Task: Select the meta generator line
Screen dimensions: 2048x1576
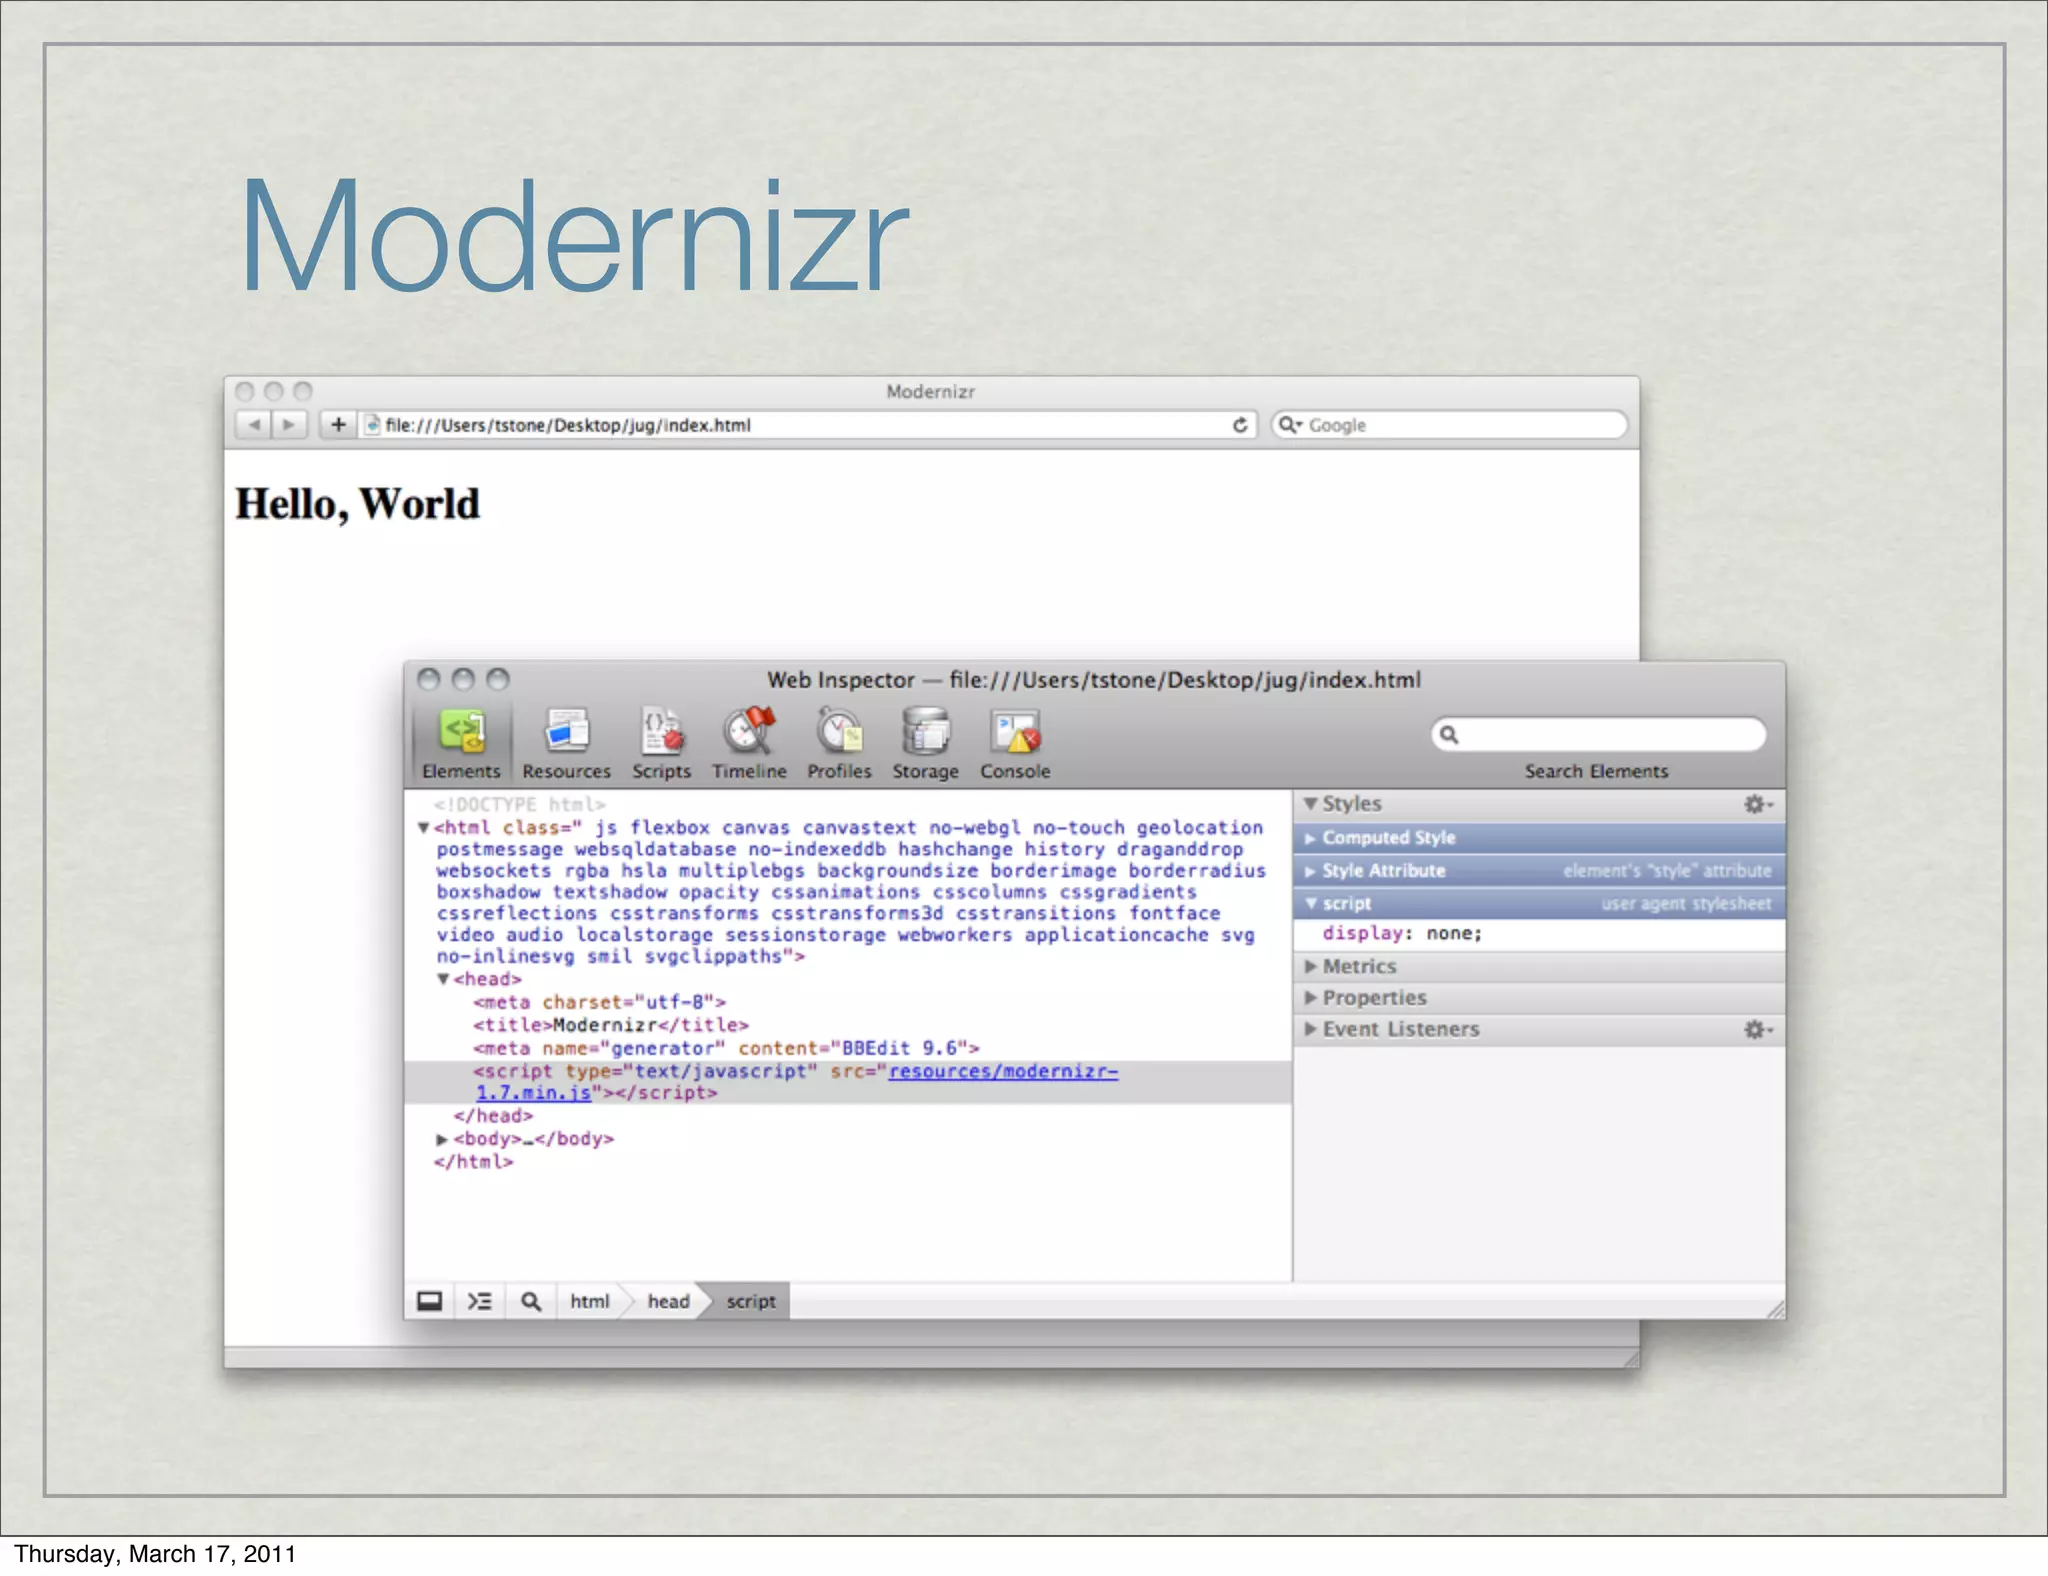Action: tap(726, 1048)
